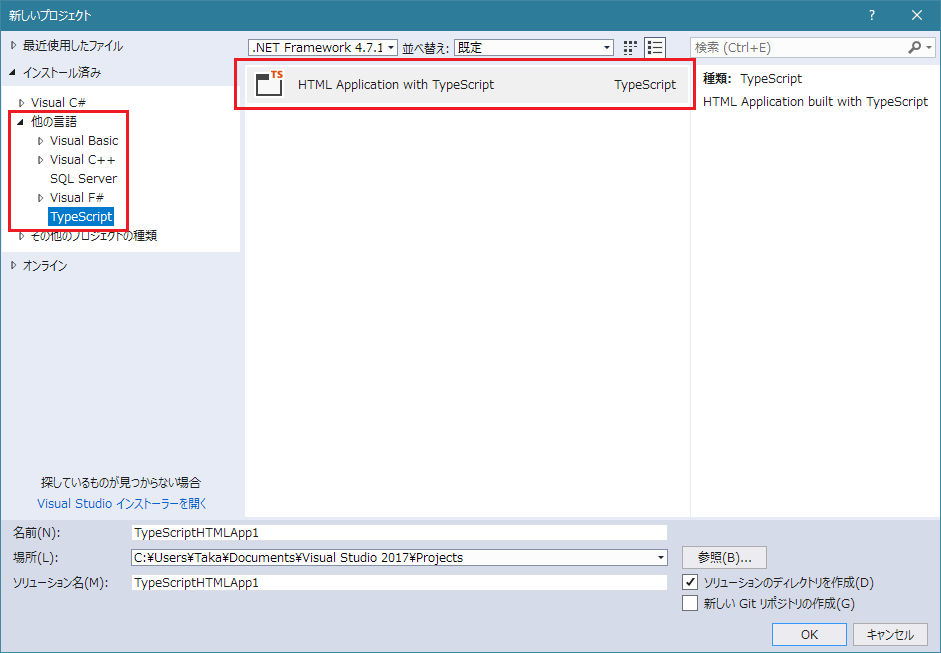Click the TypeScript HTML Application template icon
The height and width of the screenshot is (653, 941).
point(269,83)
